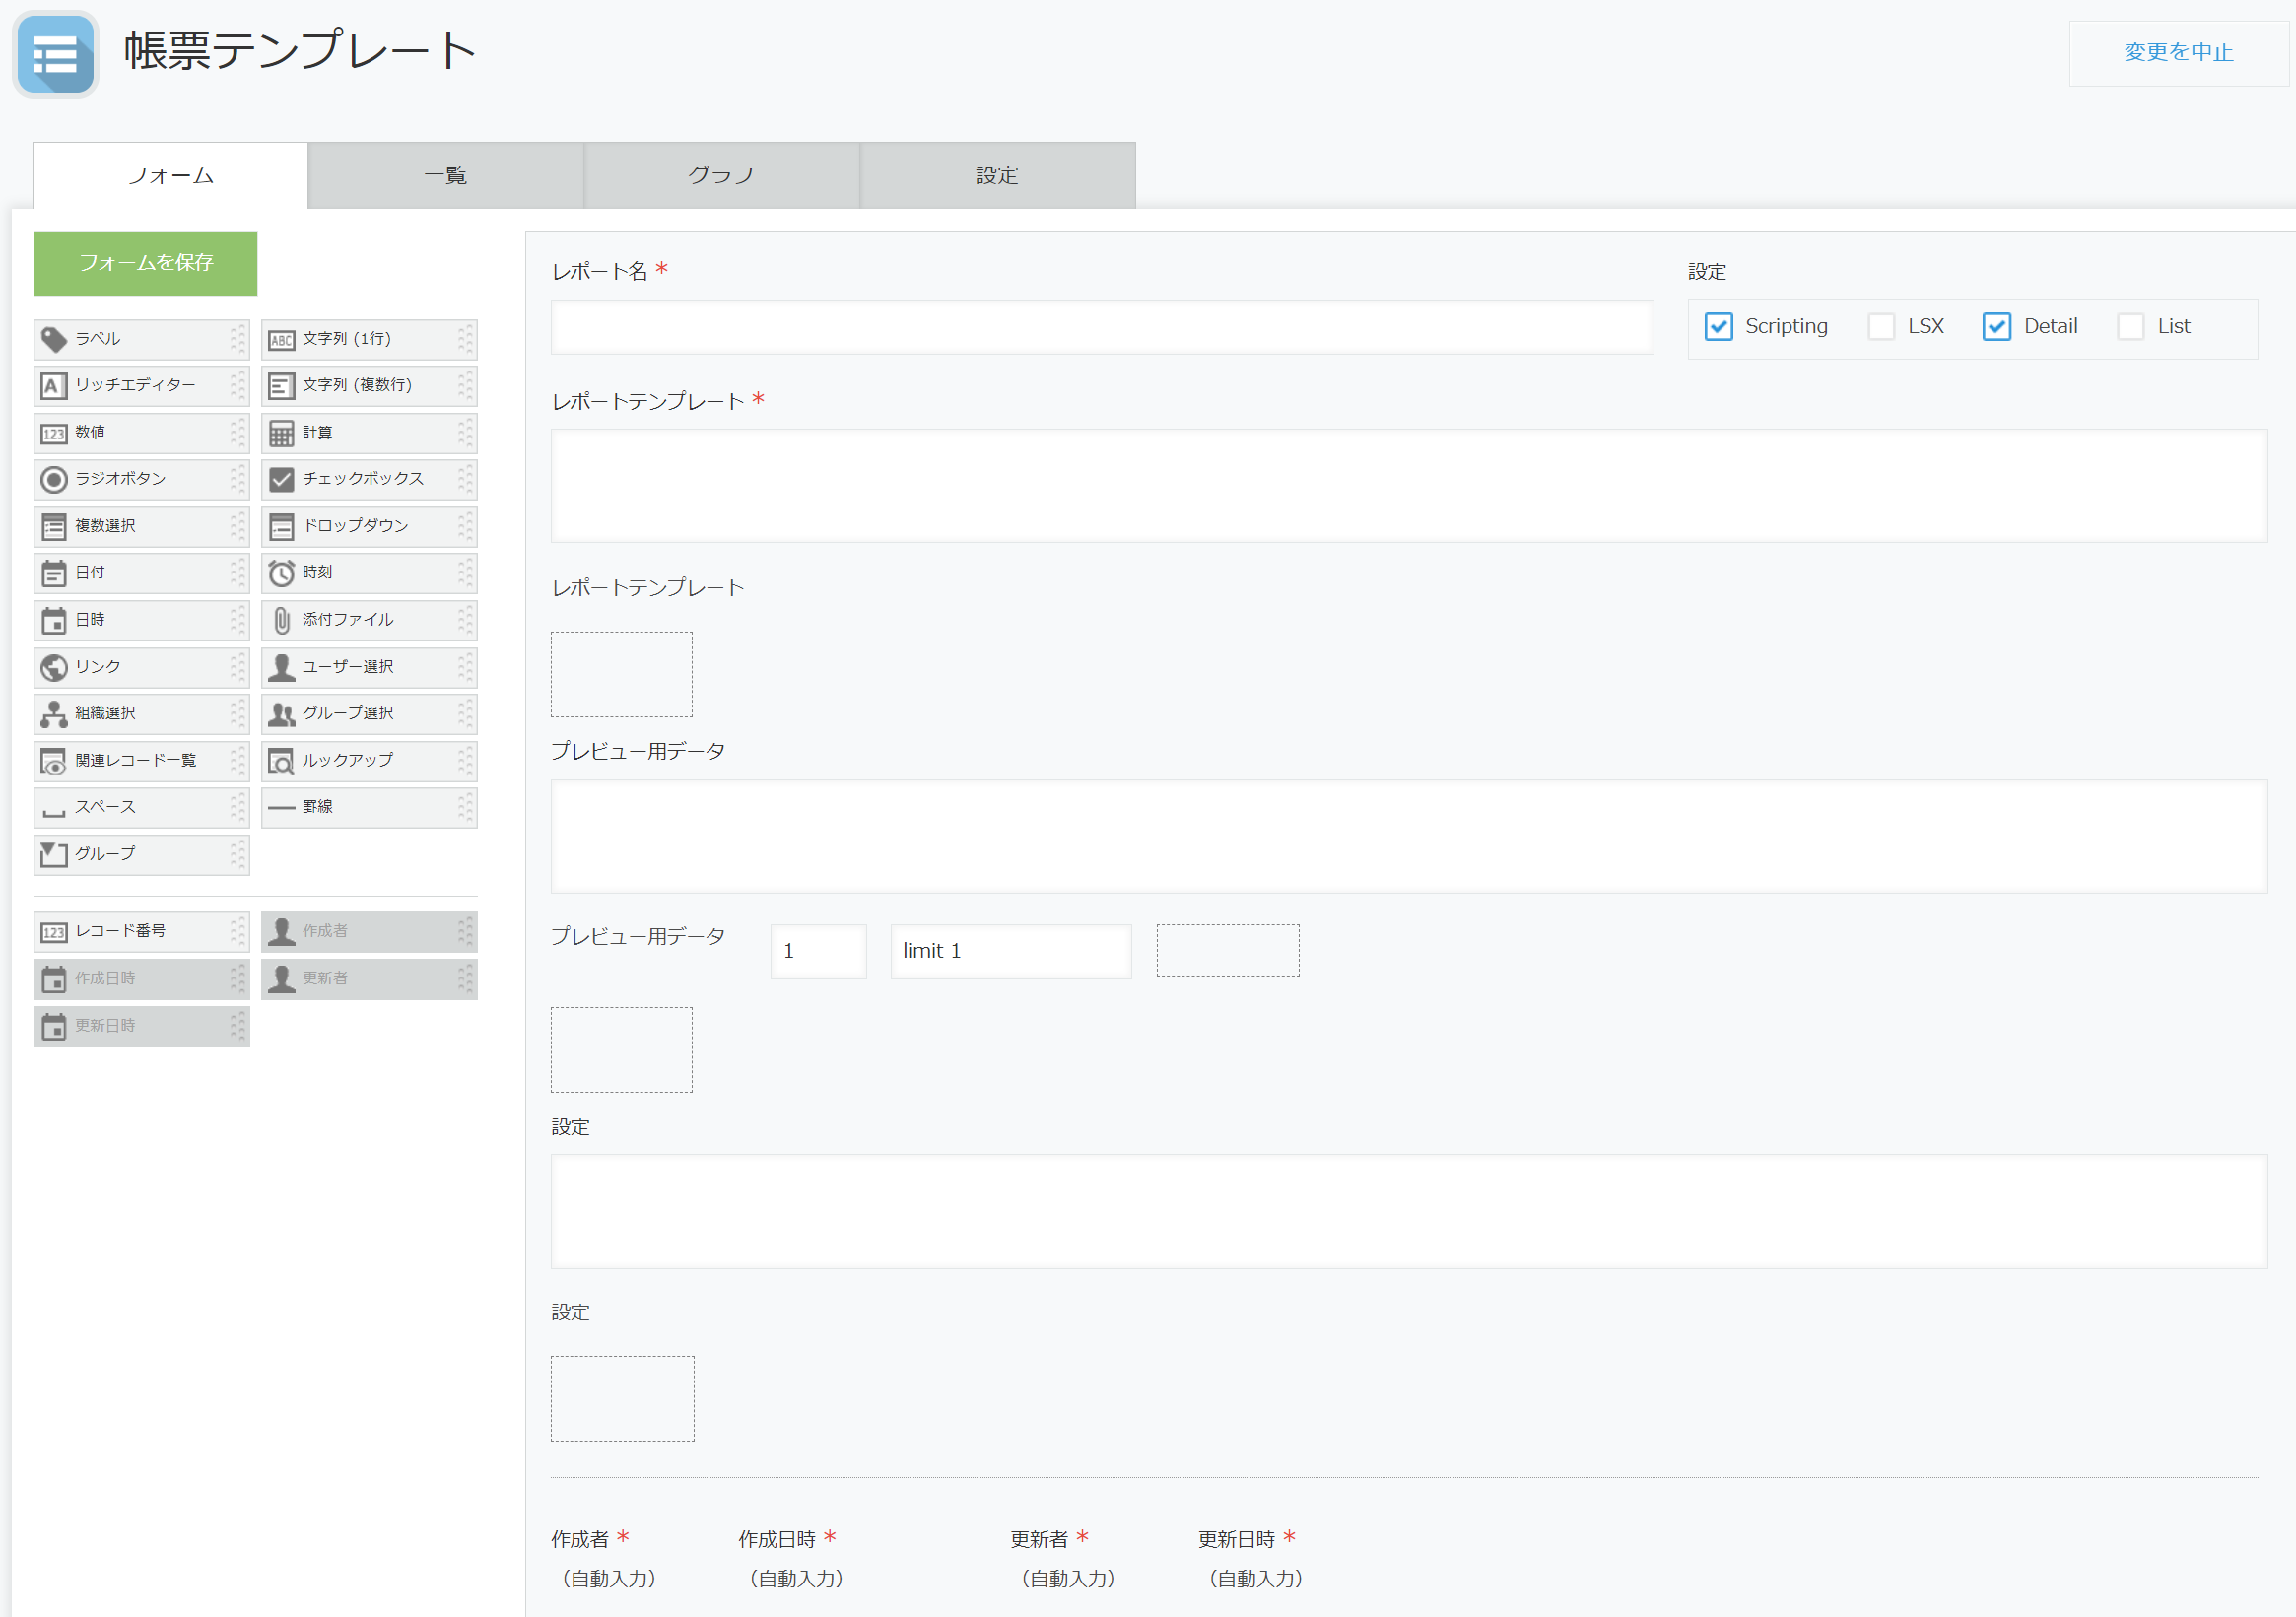This screenshot has height=1617, width=2296.
Task: Click the Organization Selection field icon
Action: pos(54,714)
